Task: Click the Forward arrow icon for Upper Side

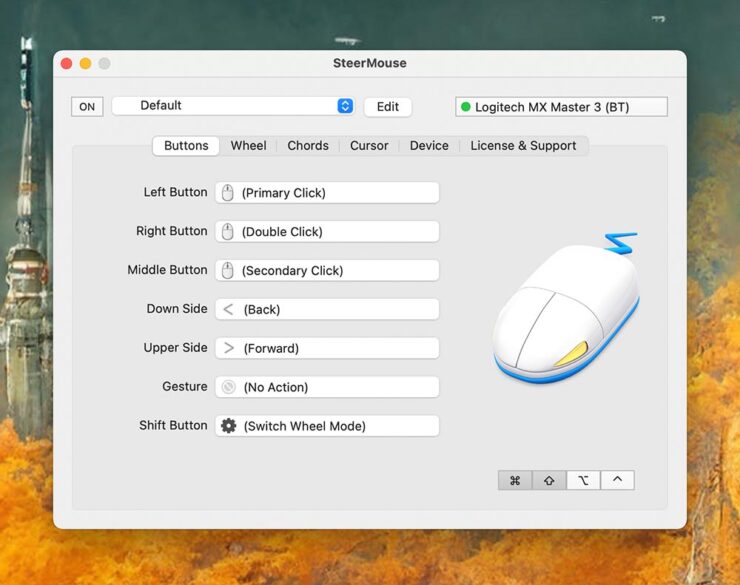Action: coord(228,348)
